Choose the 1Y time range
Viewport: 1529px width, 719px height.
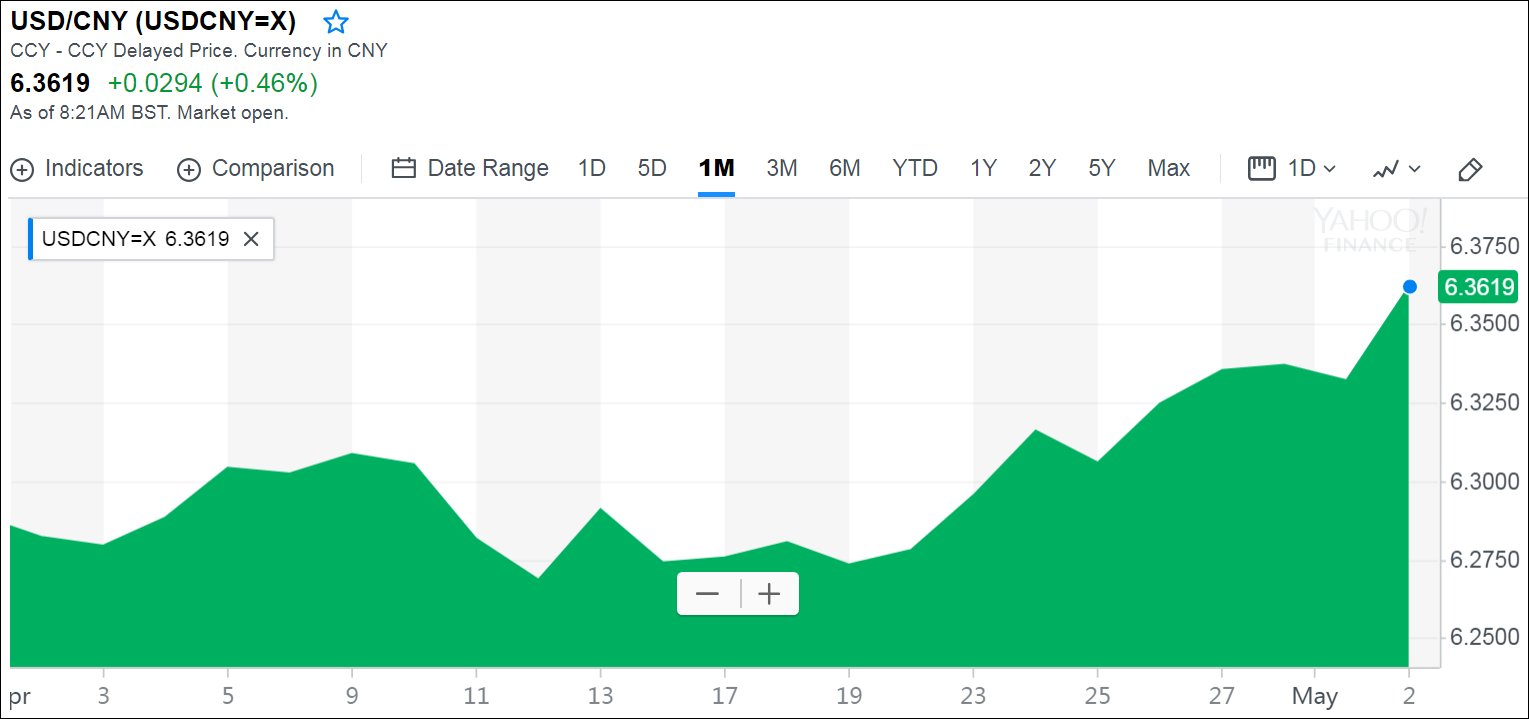tap(983, 168)
